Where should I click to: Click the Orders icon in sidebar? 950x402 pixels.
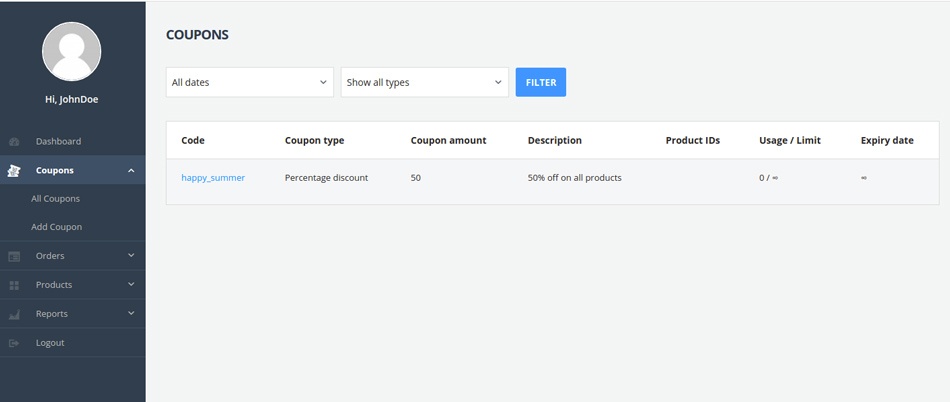[14, 257]
